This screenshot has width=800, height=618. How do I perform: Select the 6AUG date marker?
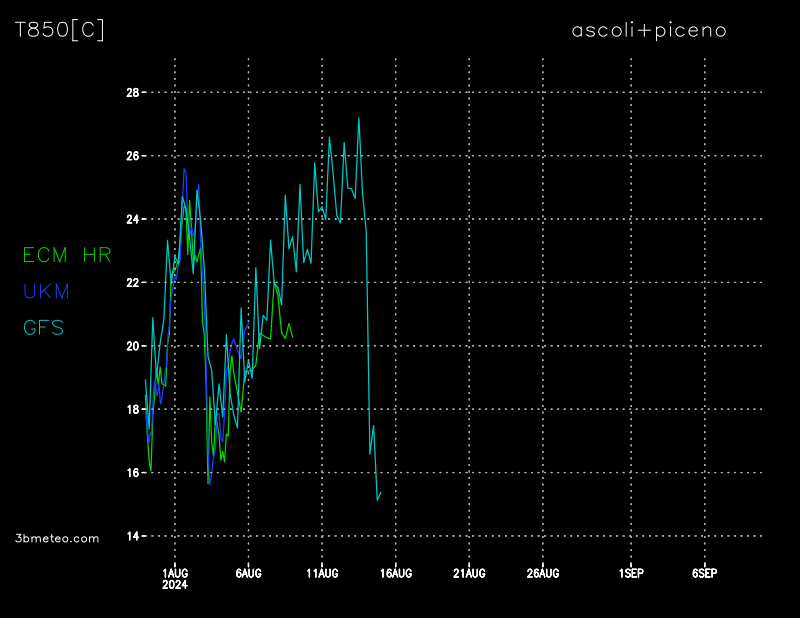point(248,573)
